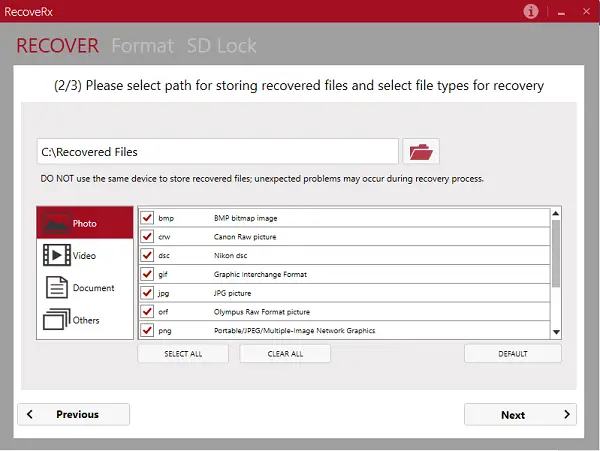Minimize the RecoveRx window
This screenshot has height=451, width=600.
pyautogui.click(x=561, y=13)
